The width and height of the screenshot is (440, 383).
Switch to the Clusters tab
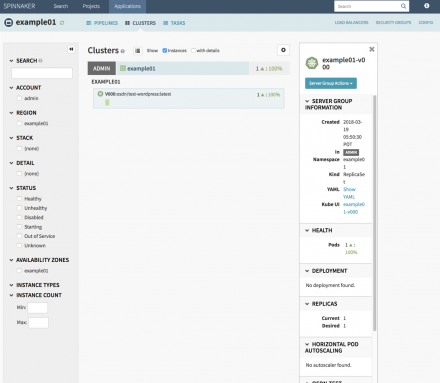click(140, 23)
